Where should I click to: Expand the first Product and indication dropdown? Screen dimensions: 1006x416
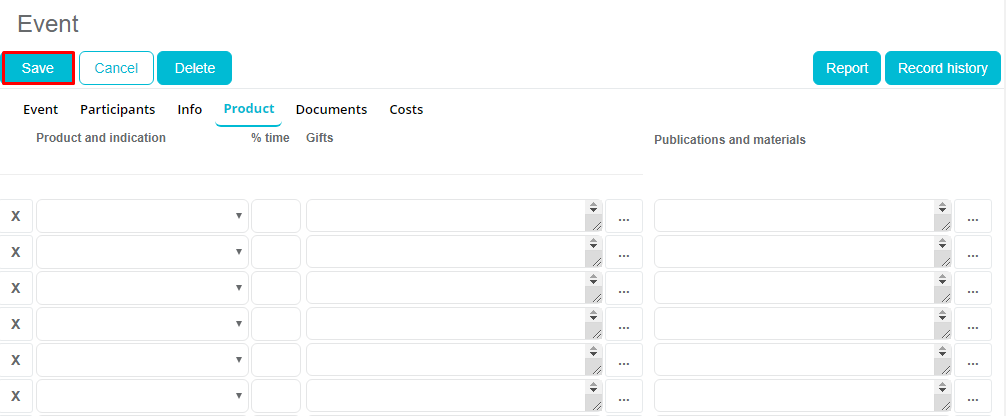[142, 216]
